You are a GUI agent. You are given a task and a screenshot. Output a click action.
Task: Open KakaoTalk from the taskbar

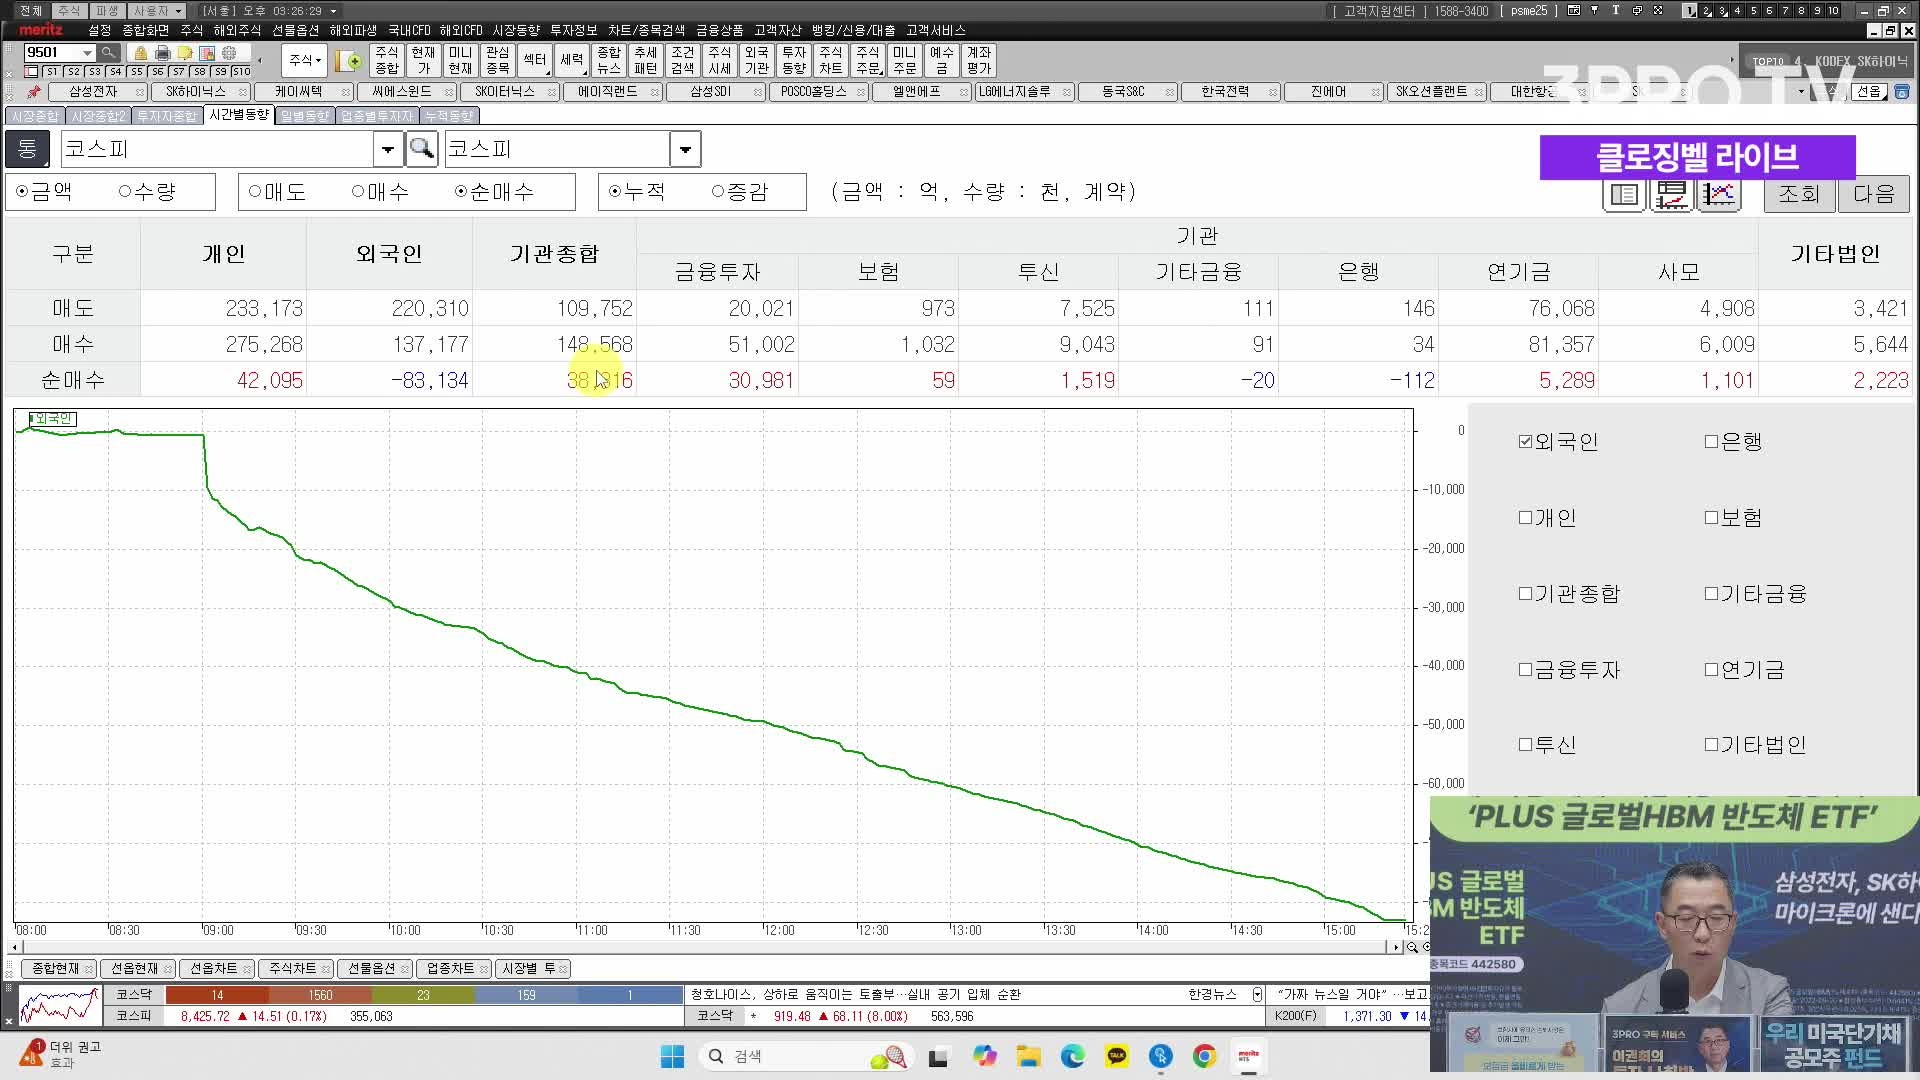pyautogui.click(x=1117, y=1056)
